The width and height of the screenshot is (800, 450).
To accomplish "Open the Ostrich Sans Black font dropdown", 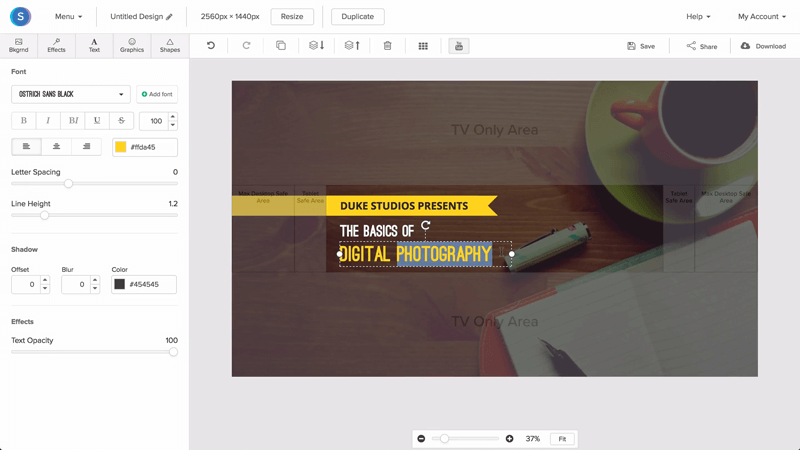I will [71, 94].
